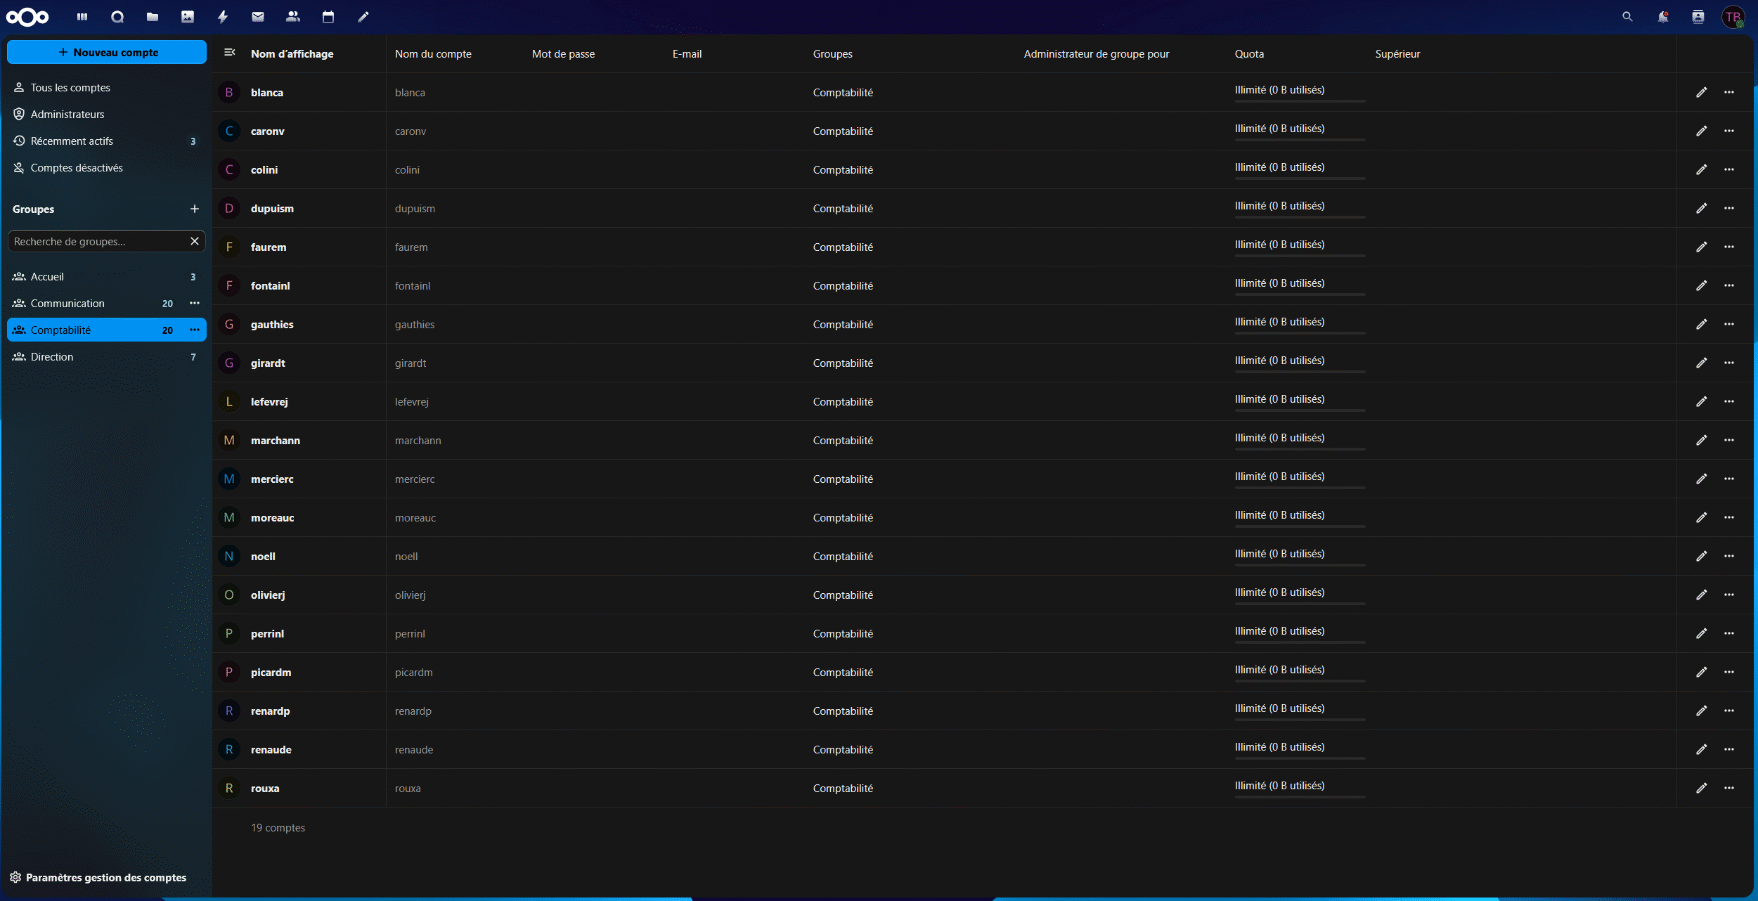Open the TR user avatar menu
This screenshot has height=901, width=1758.
pyautogui.click(x=1733, y=17)
